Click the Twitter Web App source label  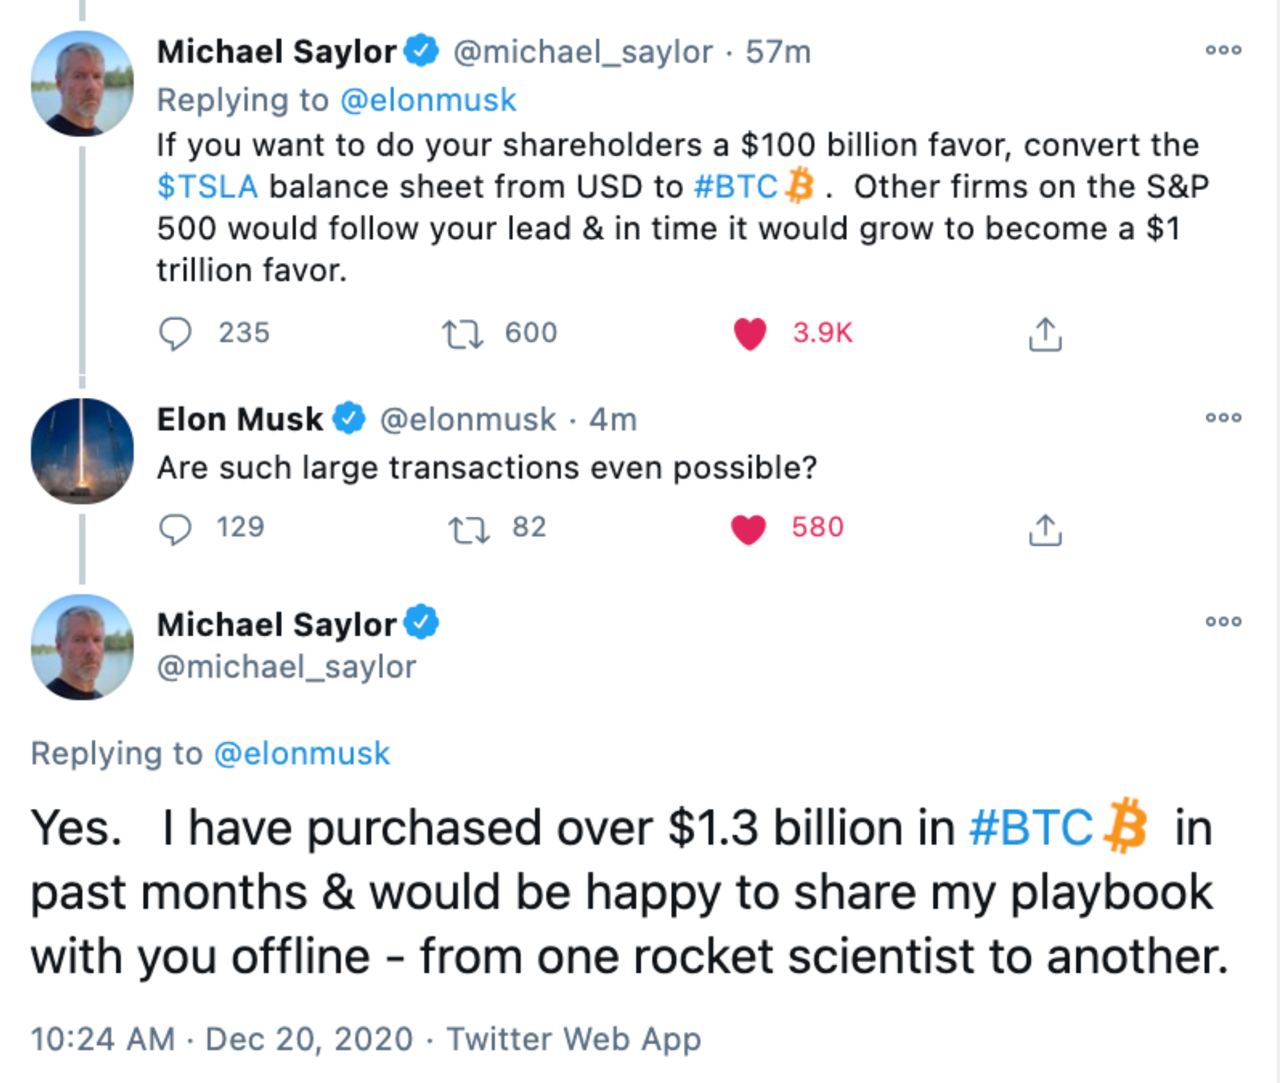pos(573,1039)
